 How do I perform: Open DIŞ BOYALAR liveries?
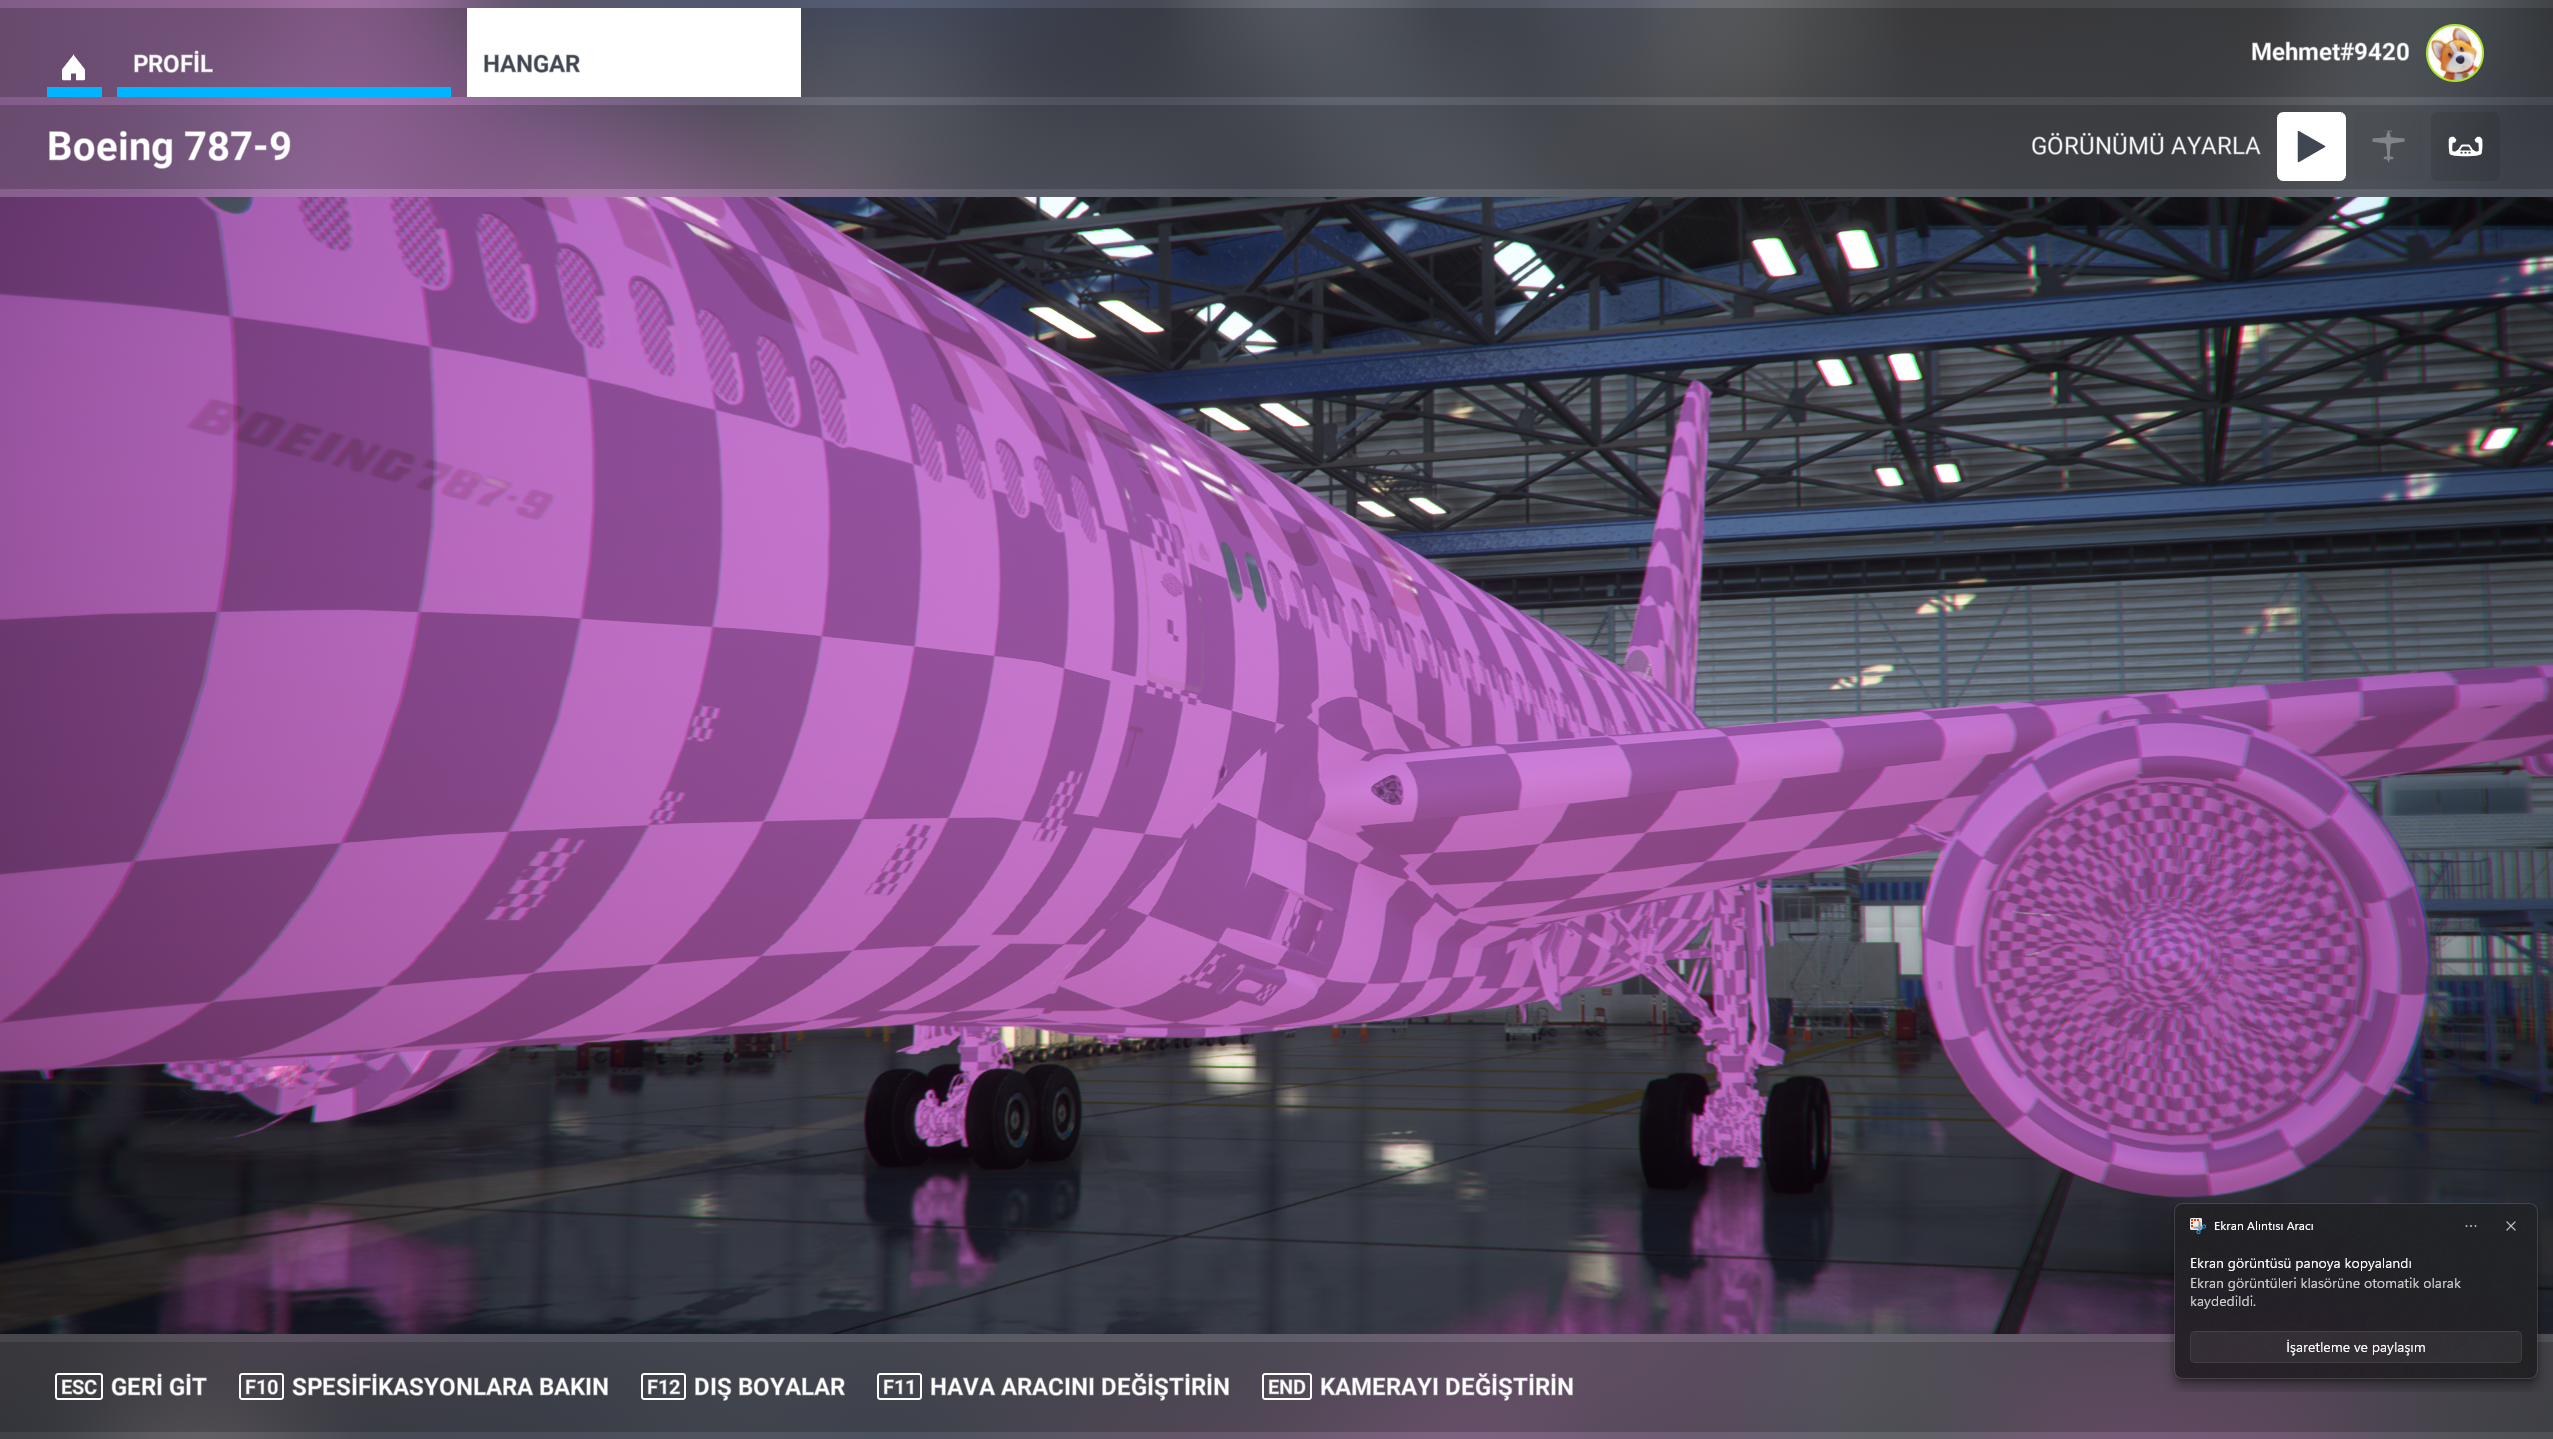click(x=743, y=1387)
